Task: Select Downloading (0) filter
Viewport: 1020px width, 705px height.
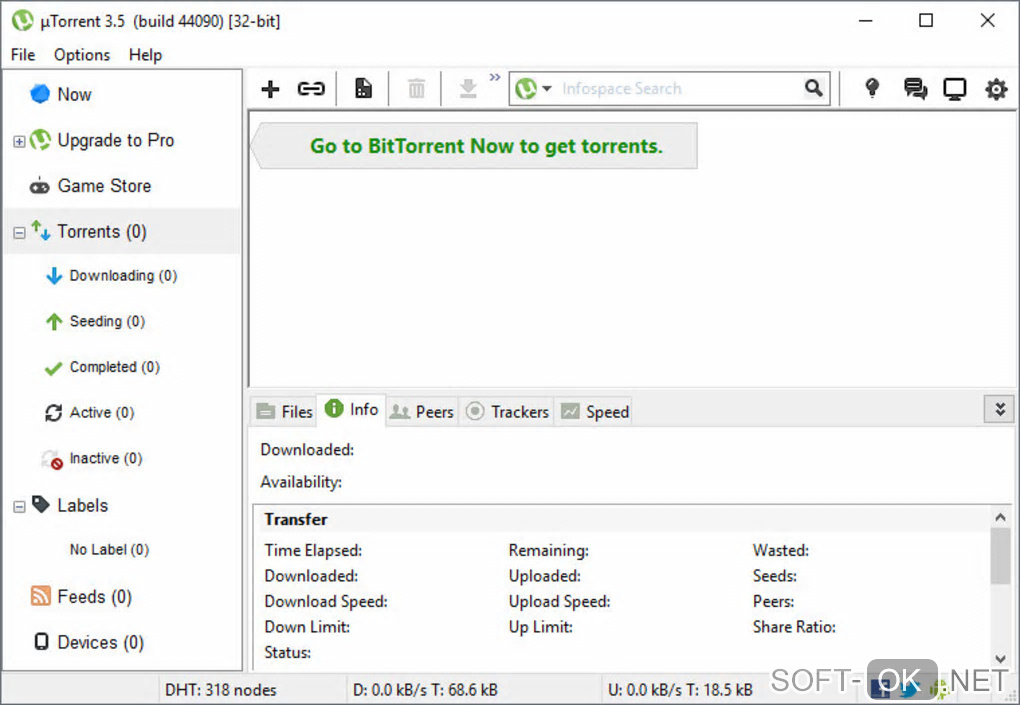Action: (x=123, y=276)
